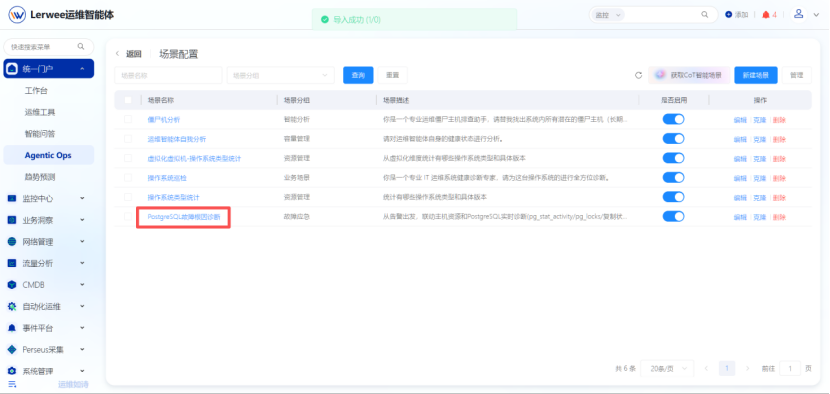The width and height of the screenshot is (830, 394).
Task: Click the 获取CoT智能场景 button
Action: point(689,75)
